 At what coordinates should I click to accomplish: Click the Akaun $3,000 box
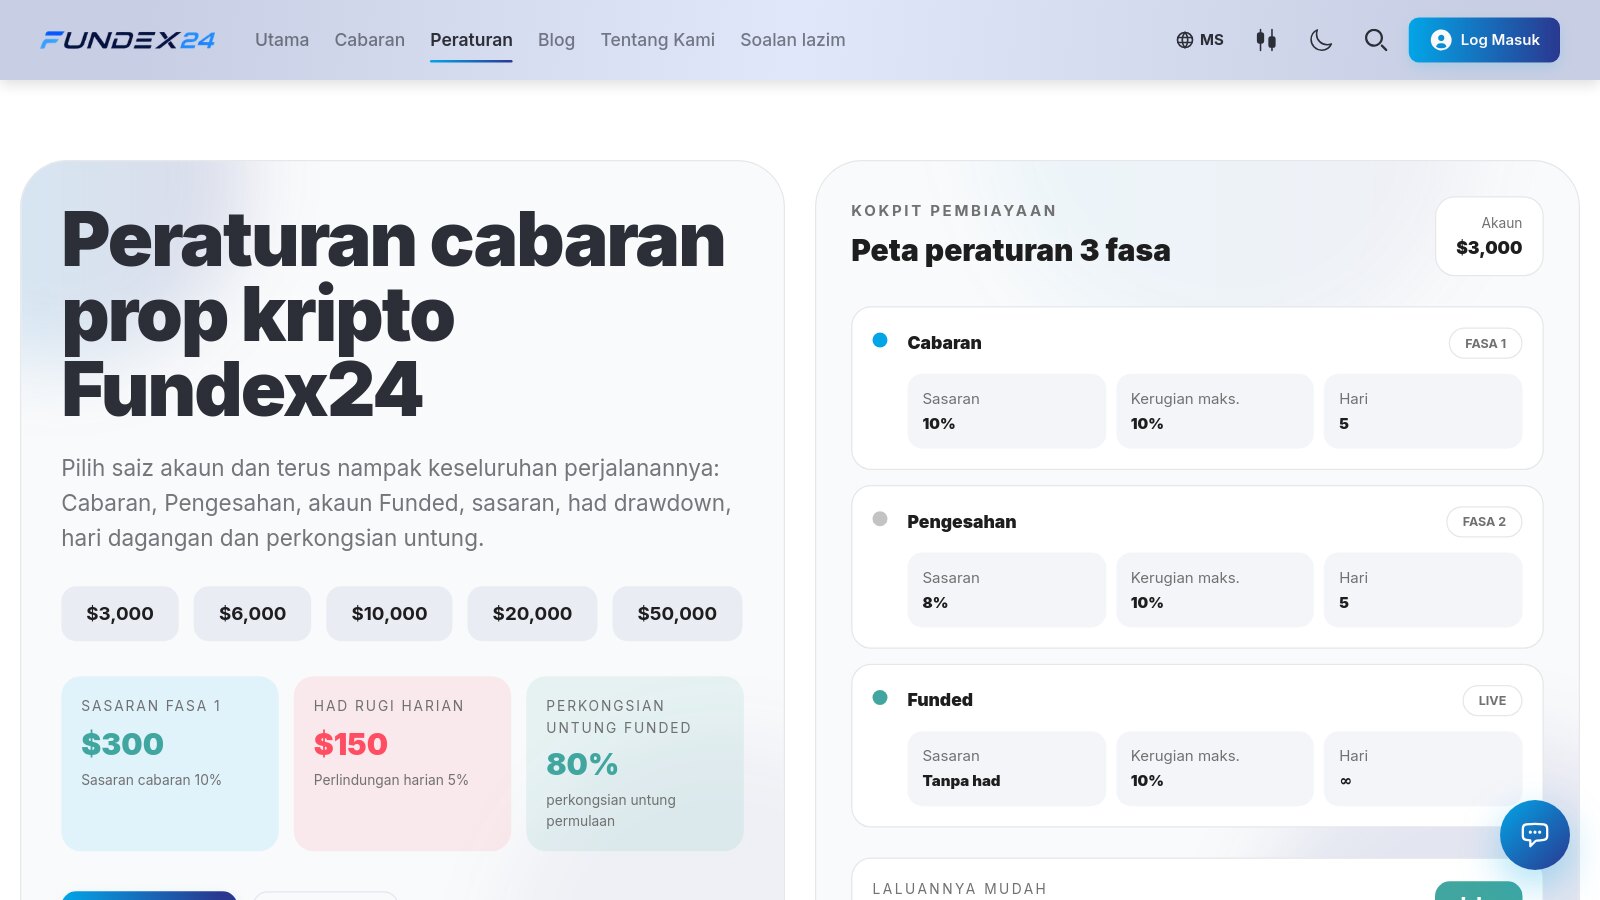click(x=1489, y=236)
